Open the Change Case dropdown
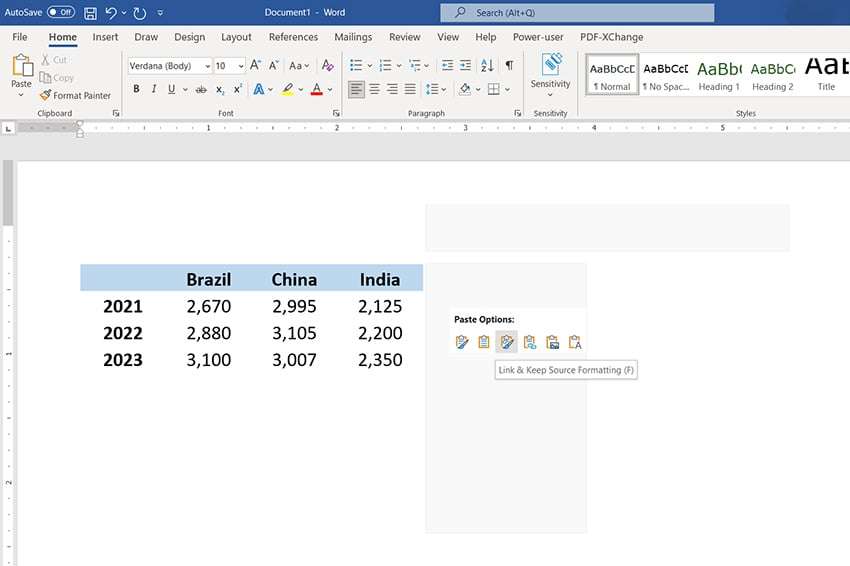The image size is (850, 566). tap(299, 66)
